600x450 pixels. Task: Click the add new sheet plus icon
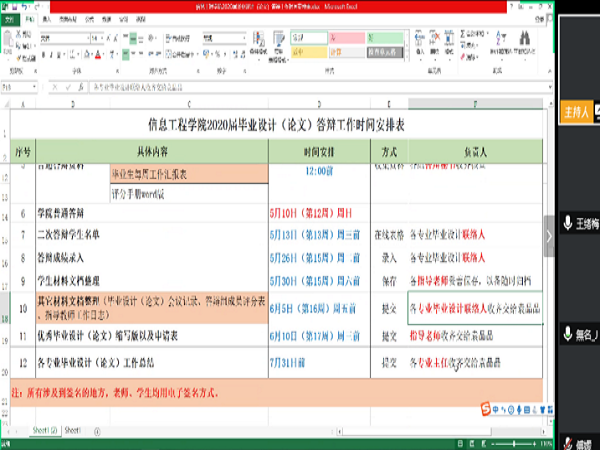pos(98,430)
